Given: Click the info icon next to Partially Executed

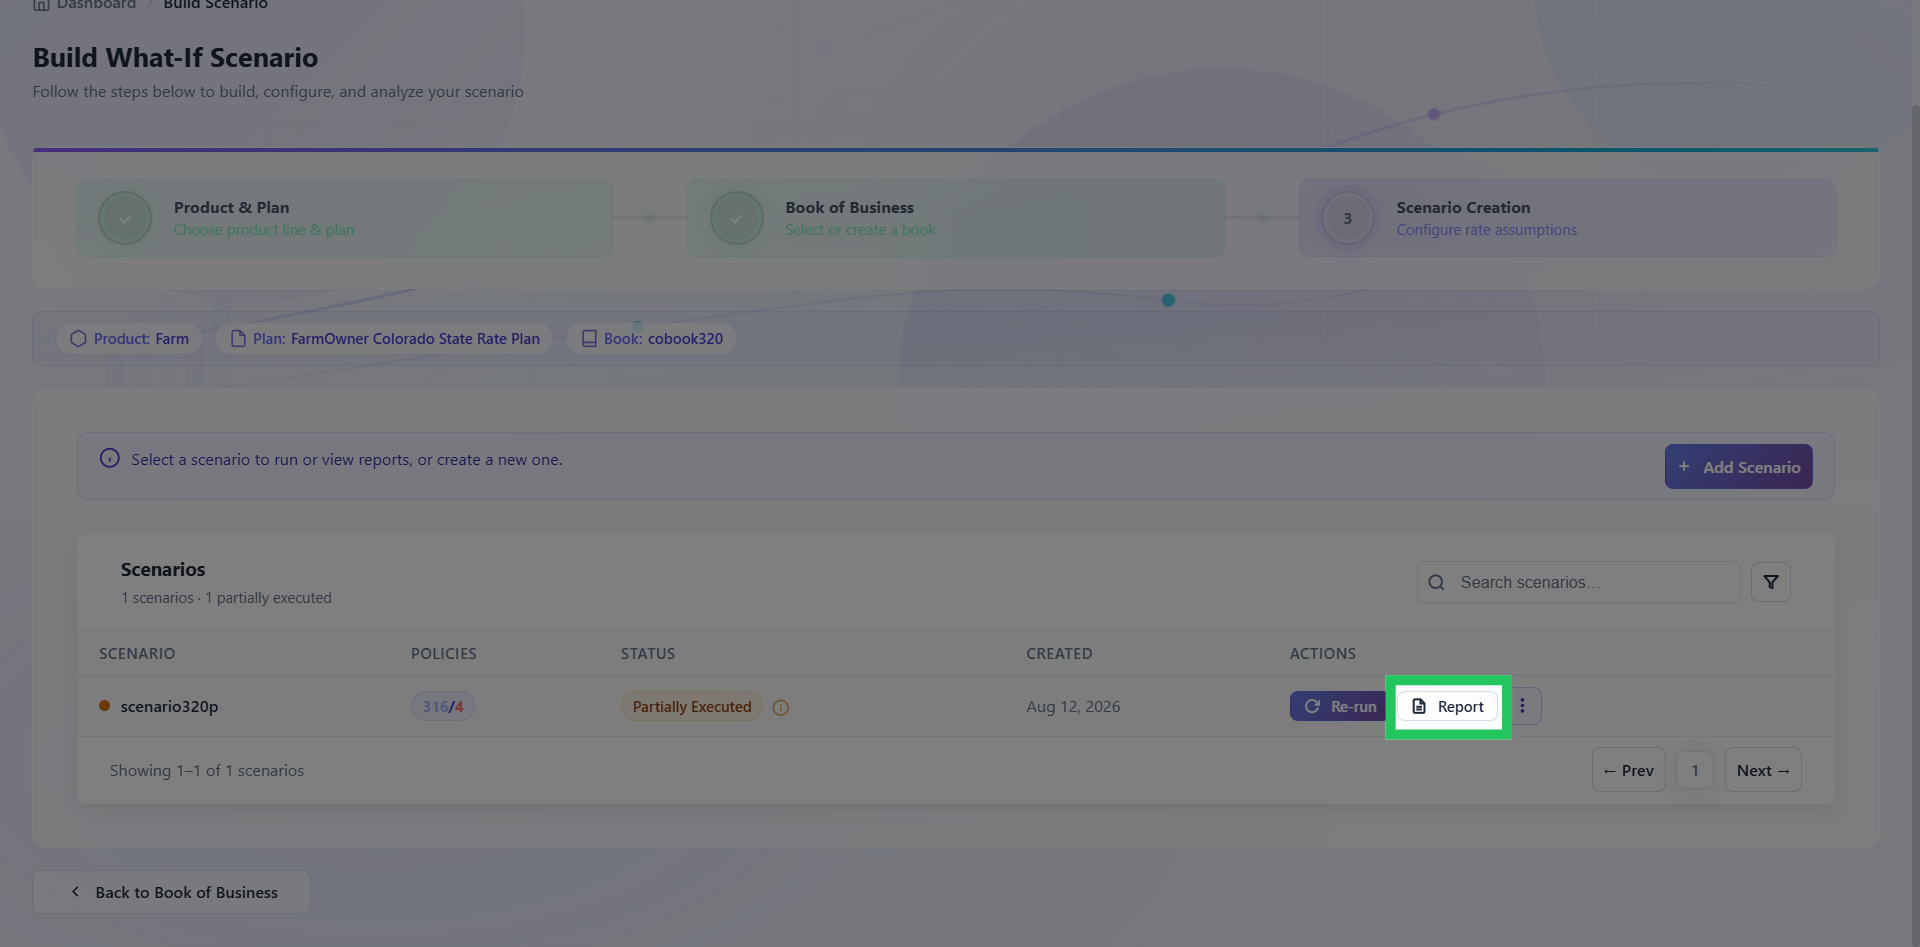Looking at the screenshot, I should [781, 708].
